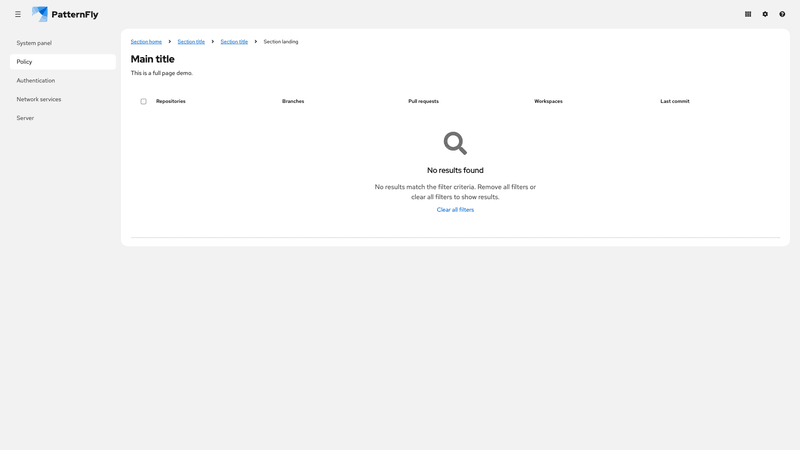This screenshot has height=450, width=800.
Task: Open the application launcher grid icon
Action: 748,14
